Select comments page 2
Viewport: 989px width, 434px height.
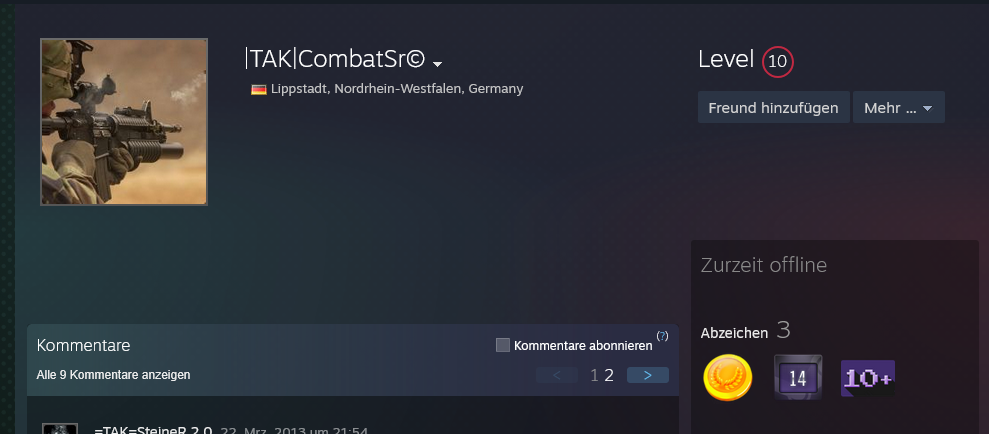[609, 376]
